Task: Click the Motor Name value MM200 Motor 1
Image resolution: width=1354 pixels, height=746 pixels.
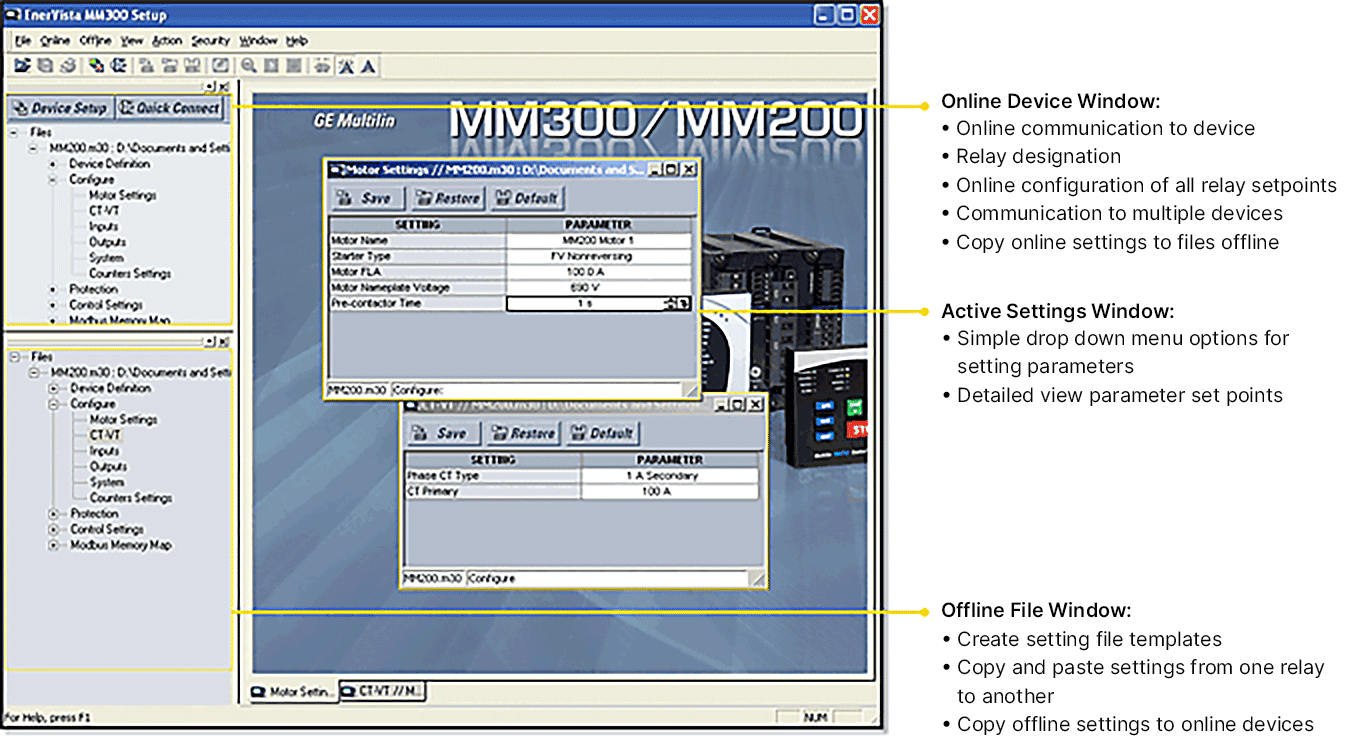Action: click(x=599, y=241)
